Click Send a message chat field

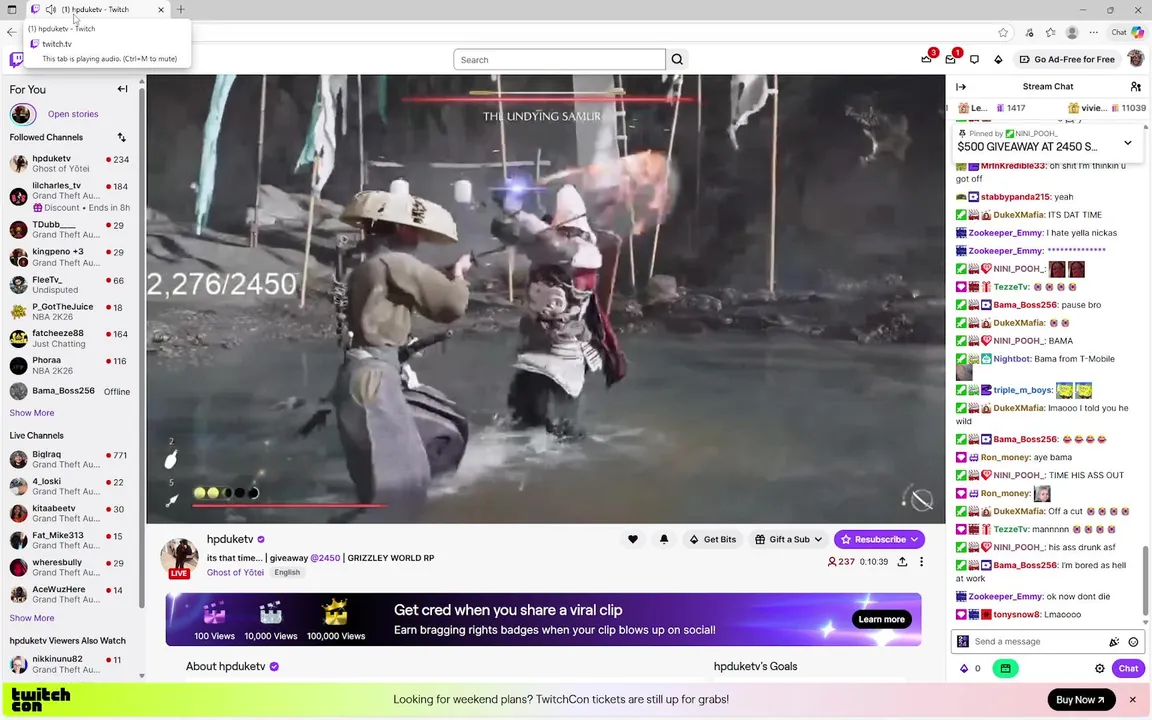pyautogui.click(x=1039, y=642)
